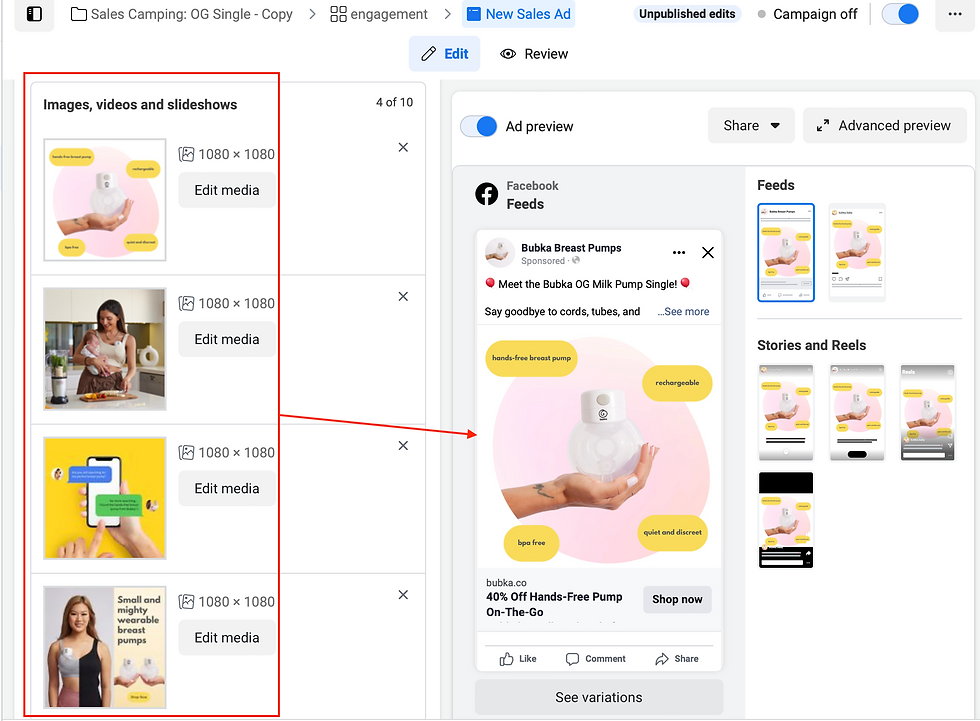Image resolution: width=980 pixels, height=721 pixels.
Task: Select the black-header Stories placement thumbnail
Action: coord(786,520)
